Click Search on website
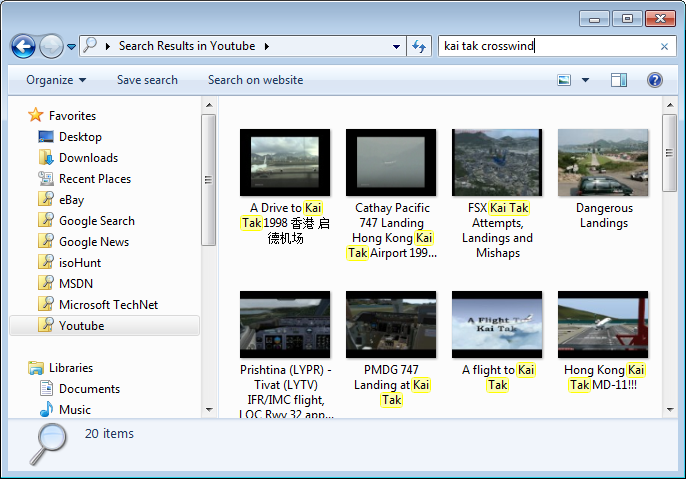 (256, 80)
